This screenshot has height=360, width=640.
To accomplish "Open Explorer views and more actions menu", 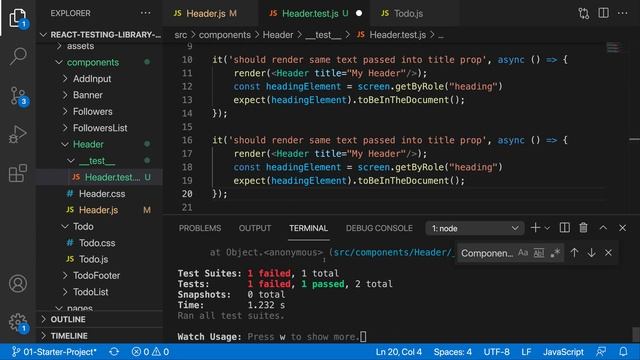I will (x=145, y=13).
